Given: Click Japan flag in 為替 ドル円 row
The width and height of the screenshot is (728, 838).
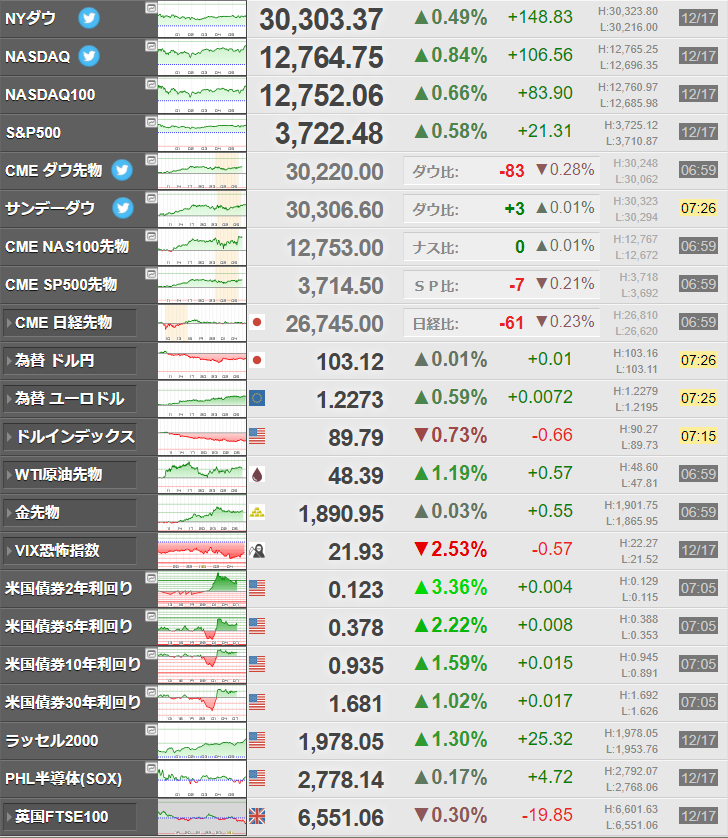Looking at the screenshot, I should click(257, 360).
